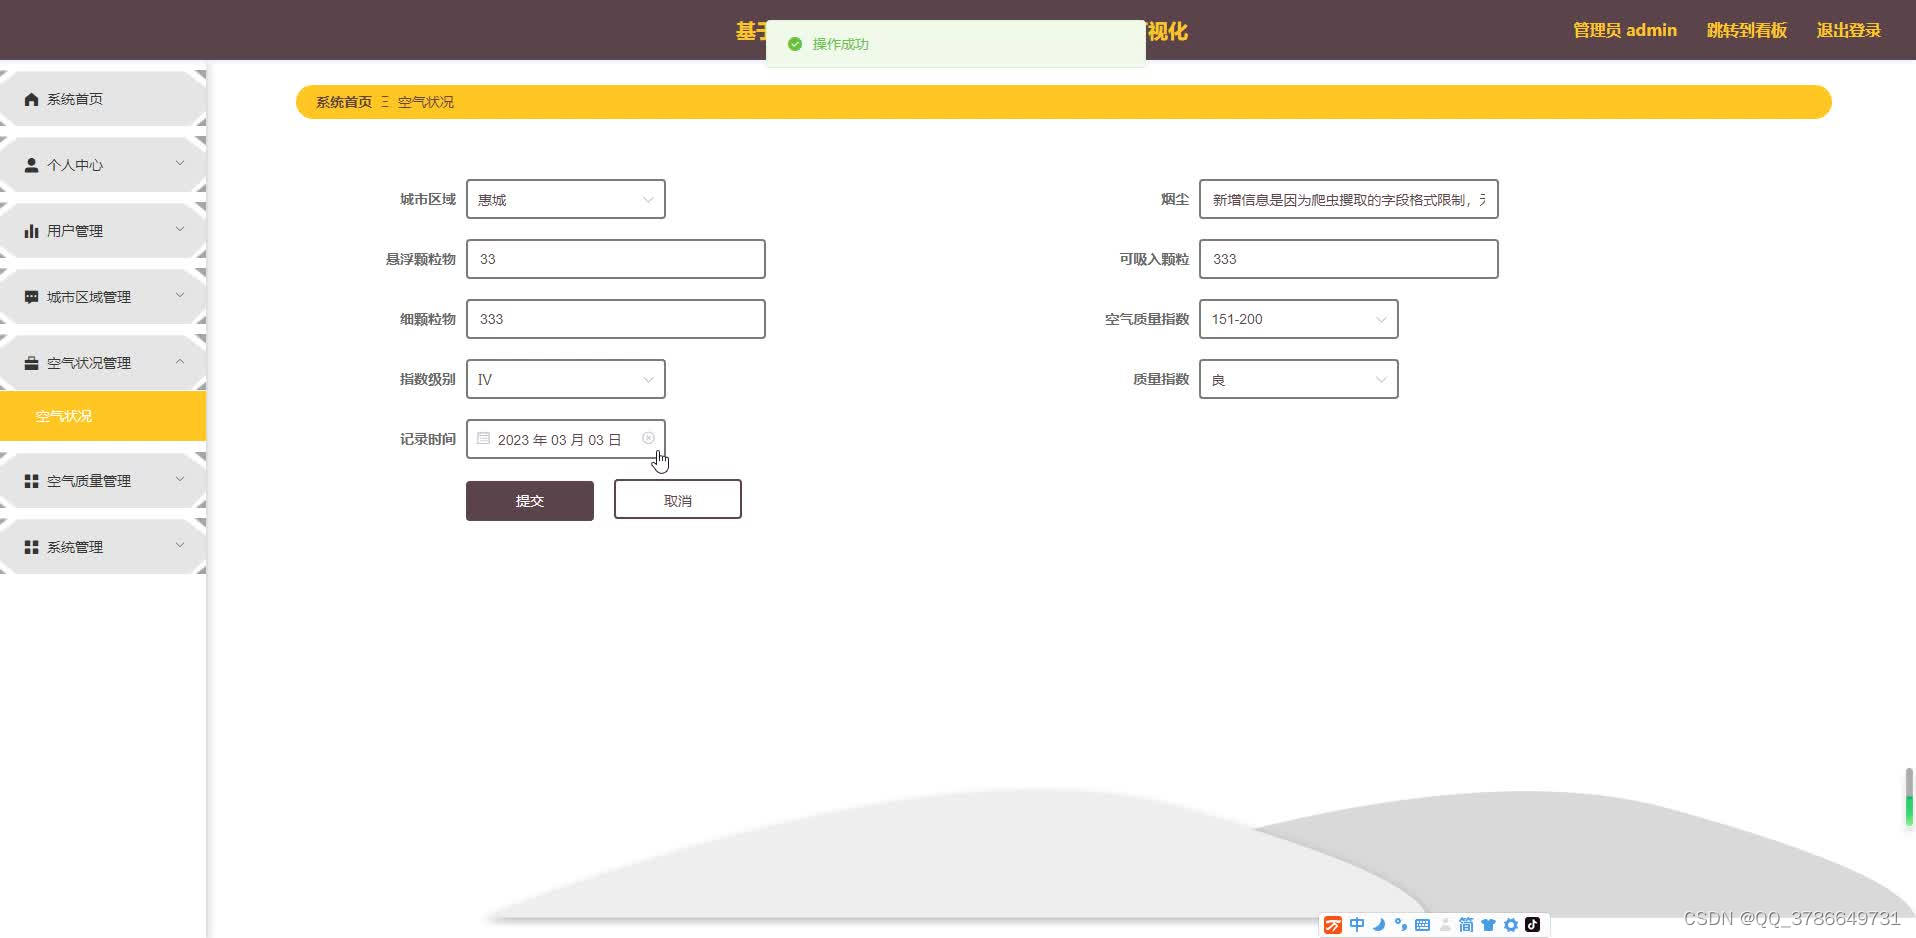
Task: Click the grid icon beside 系统管理
Action: click(x=31, y=547)
